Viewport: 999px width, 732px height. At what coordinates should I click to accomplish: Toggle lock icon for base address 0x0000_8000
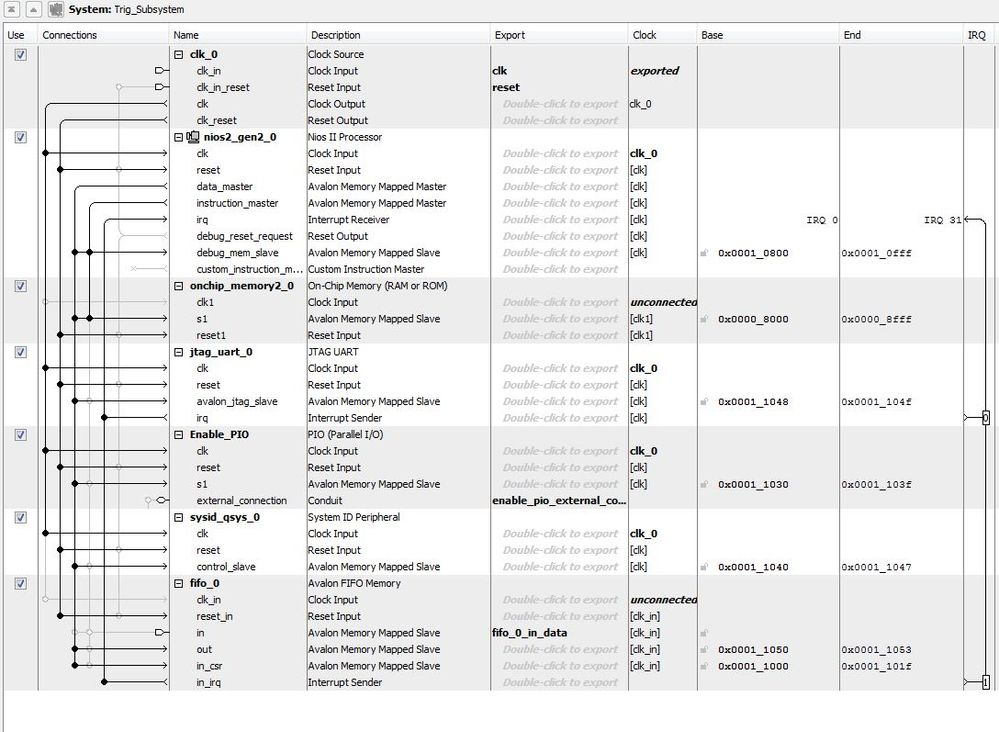click(704, 319)
